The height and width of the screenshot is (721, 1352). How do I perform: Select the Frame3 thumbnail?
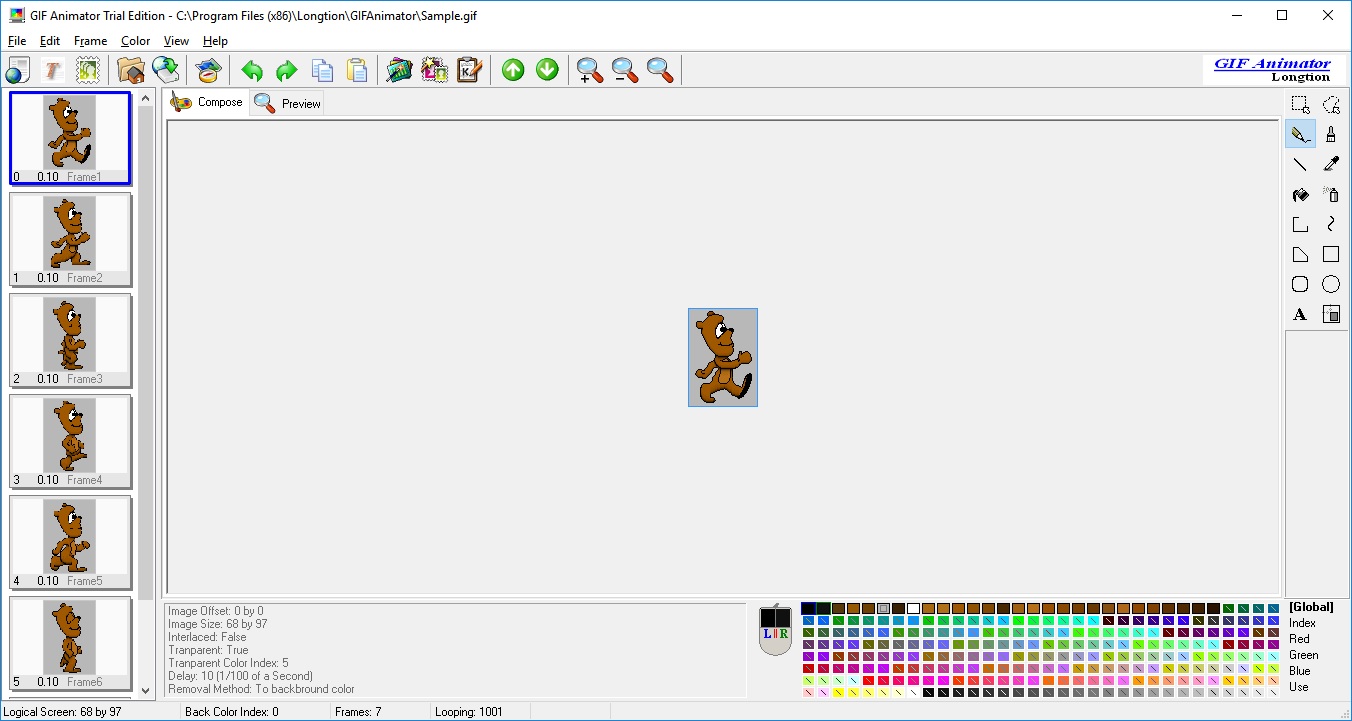pyautogui.click(x=70, y=340)
